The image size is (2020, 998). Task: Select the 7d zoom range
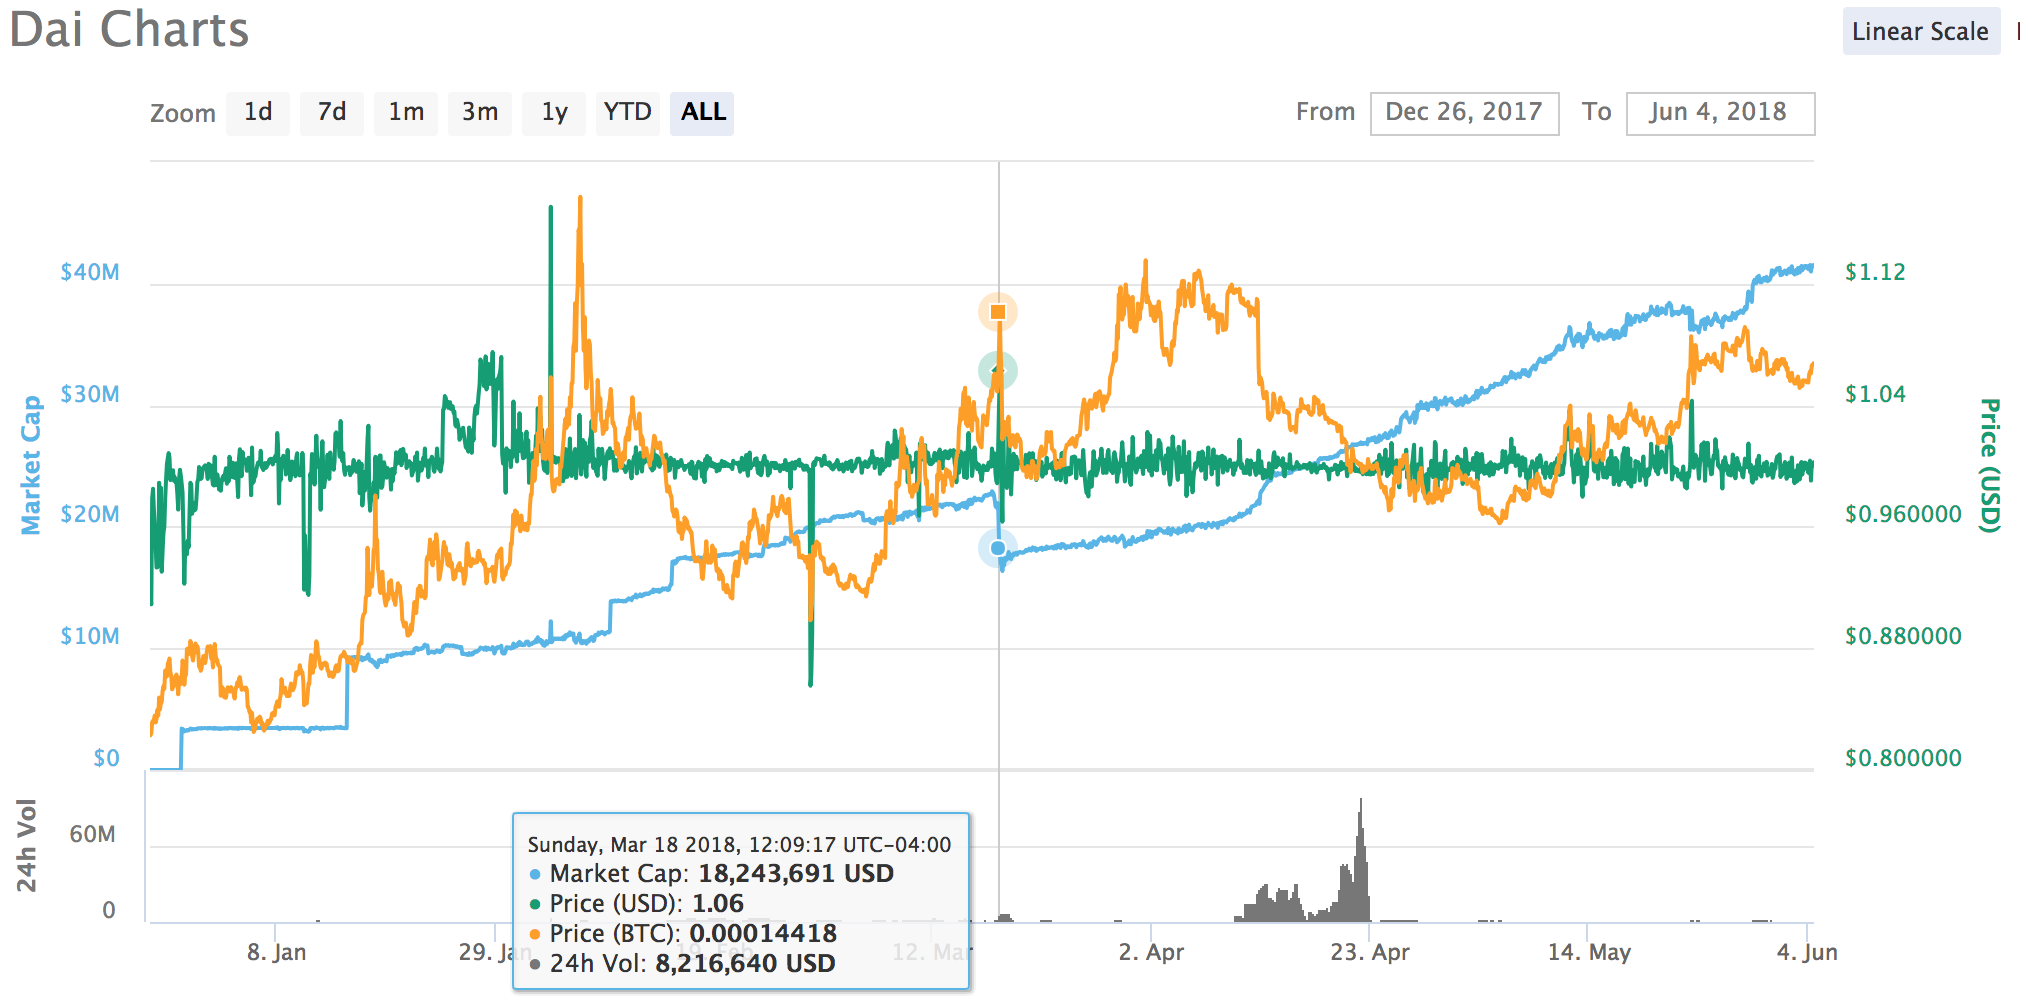(x=332, y=113)
